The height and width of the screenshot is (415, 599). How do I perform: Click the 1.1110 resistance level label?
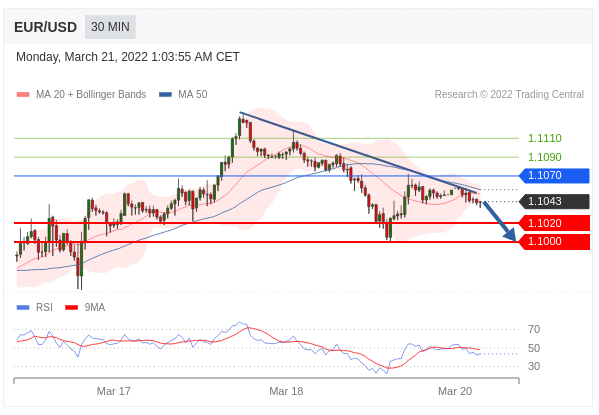[x=545, y=138]
